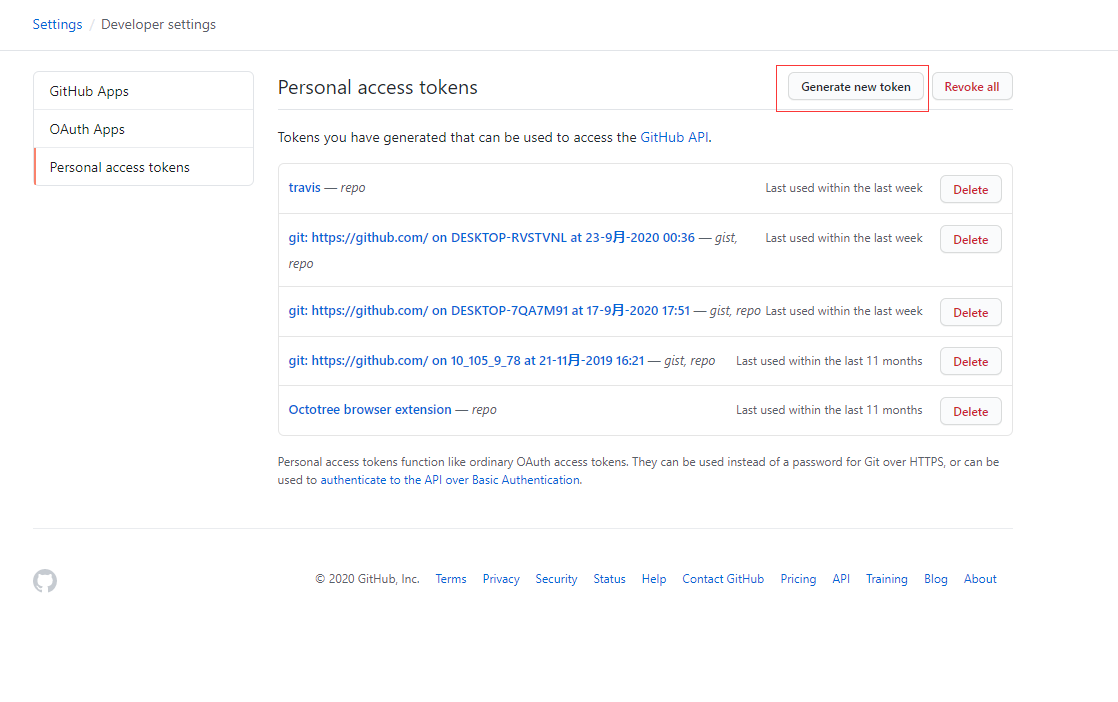
Task: Open the Training footer link
Action: coord(887,579)
